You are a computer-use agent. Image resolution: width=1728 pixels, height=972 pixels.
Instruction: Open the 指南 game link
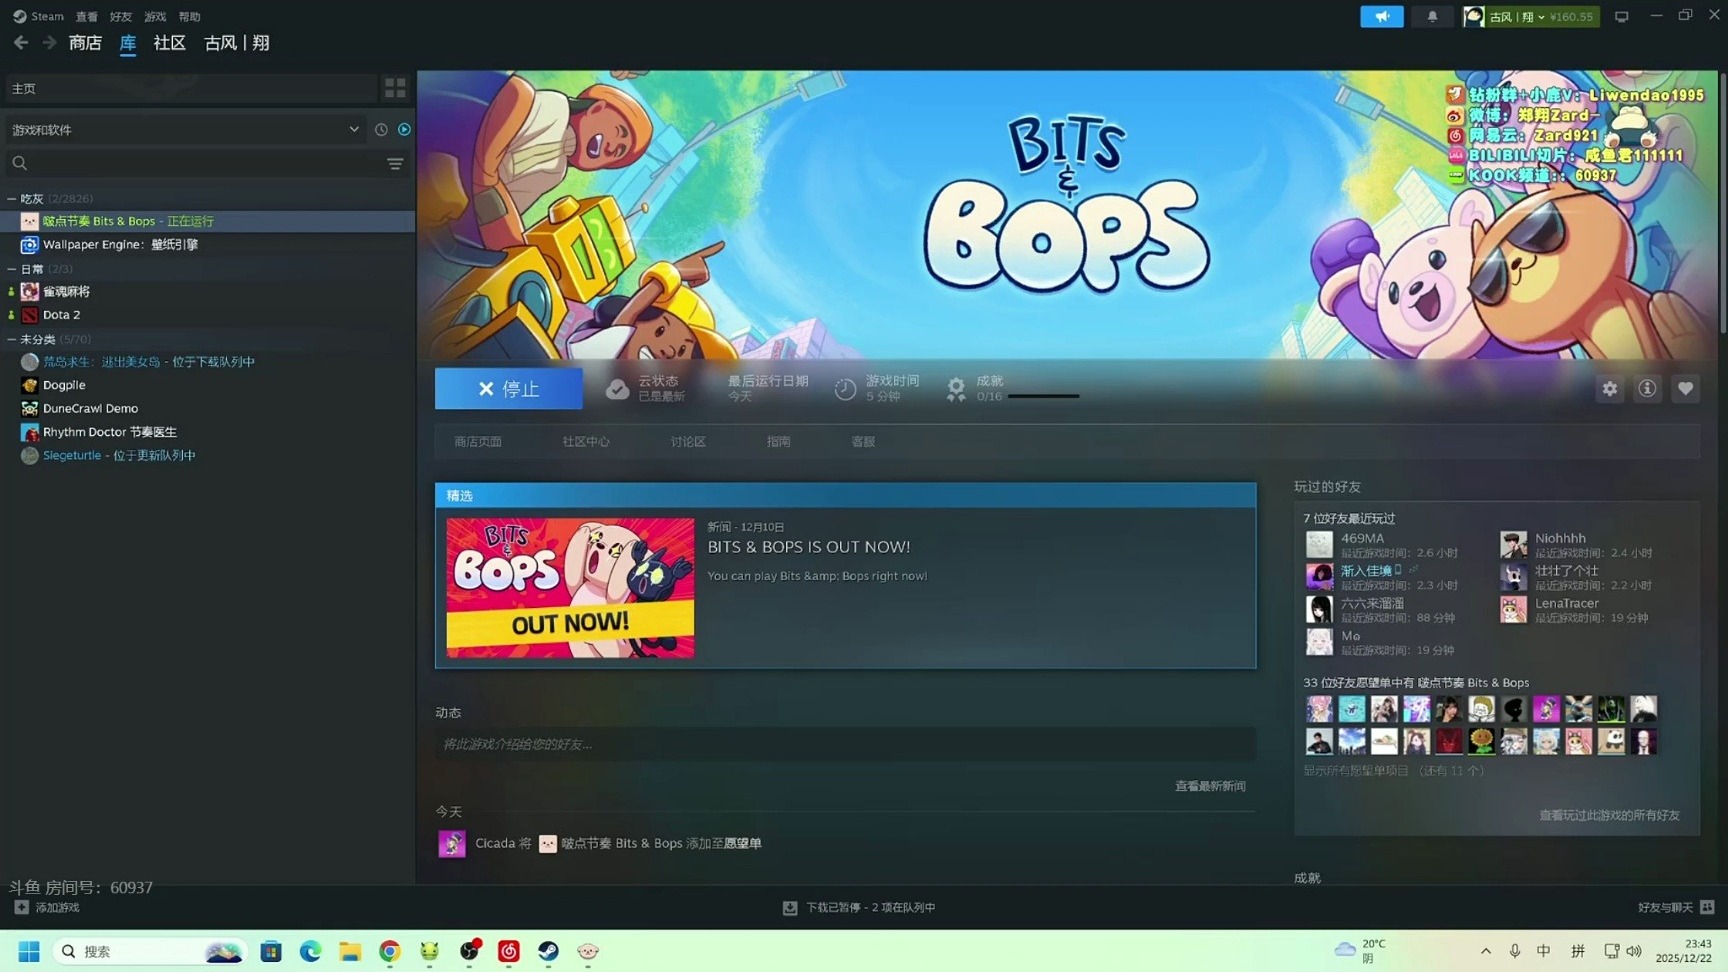pos(778,442)
